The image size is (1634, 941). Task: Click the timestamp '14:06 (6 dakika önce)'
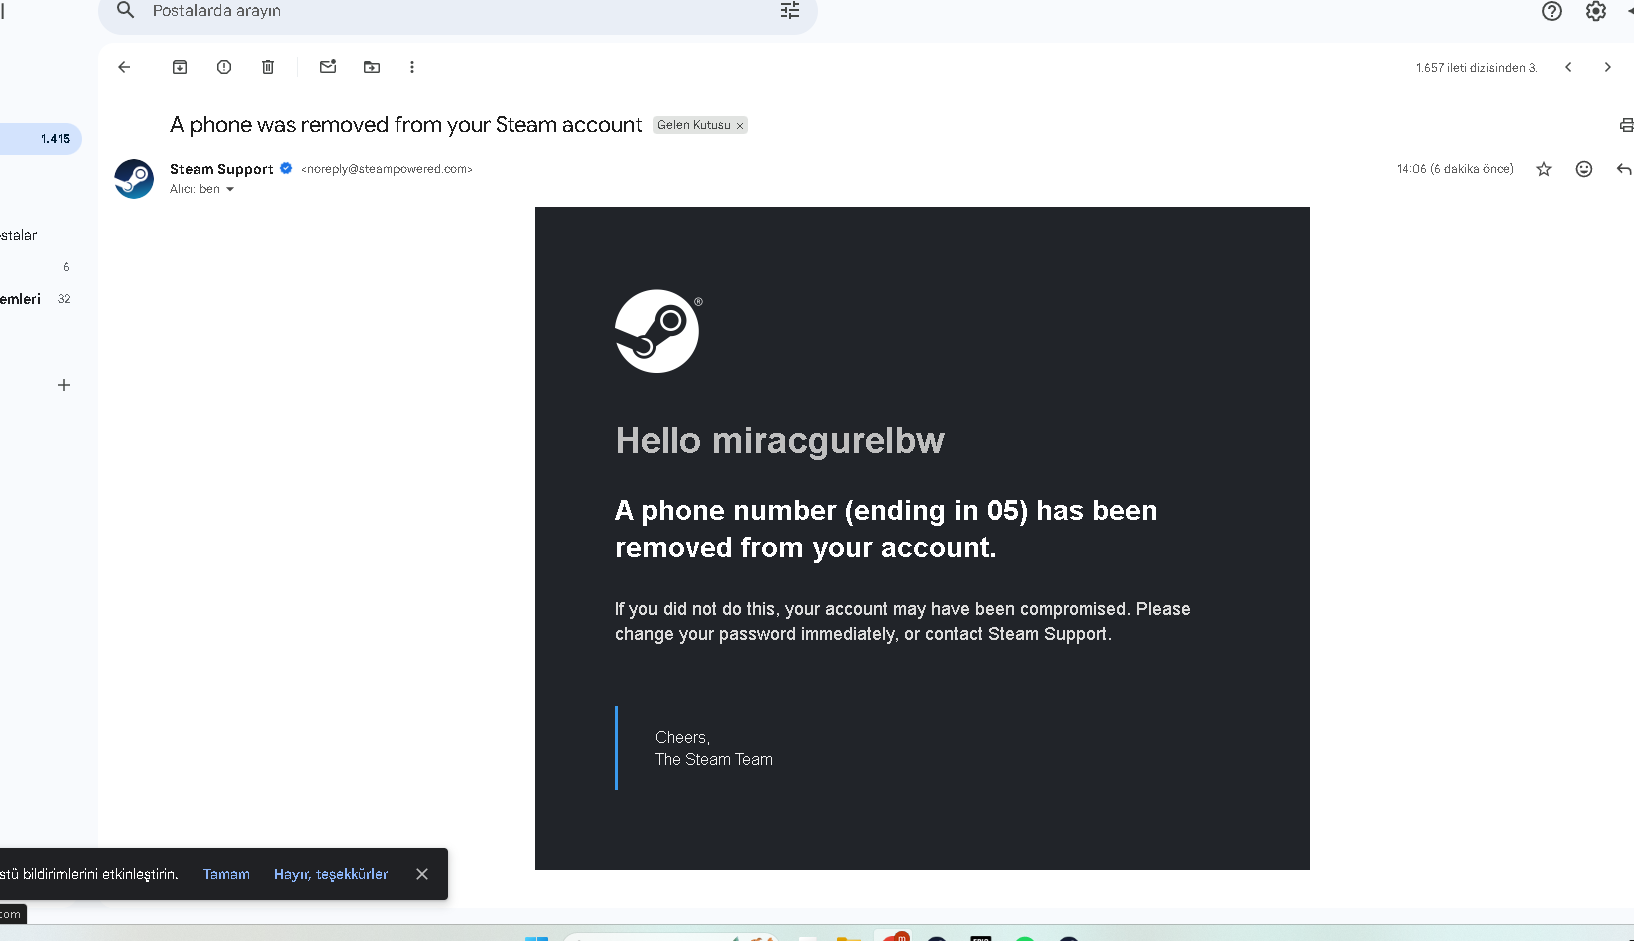point(1455,169)
